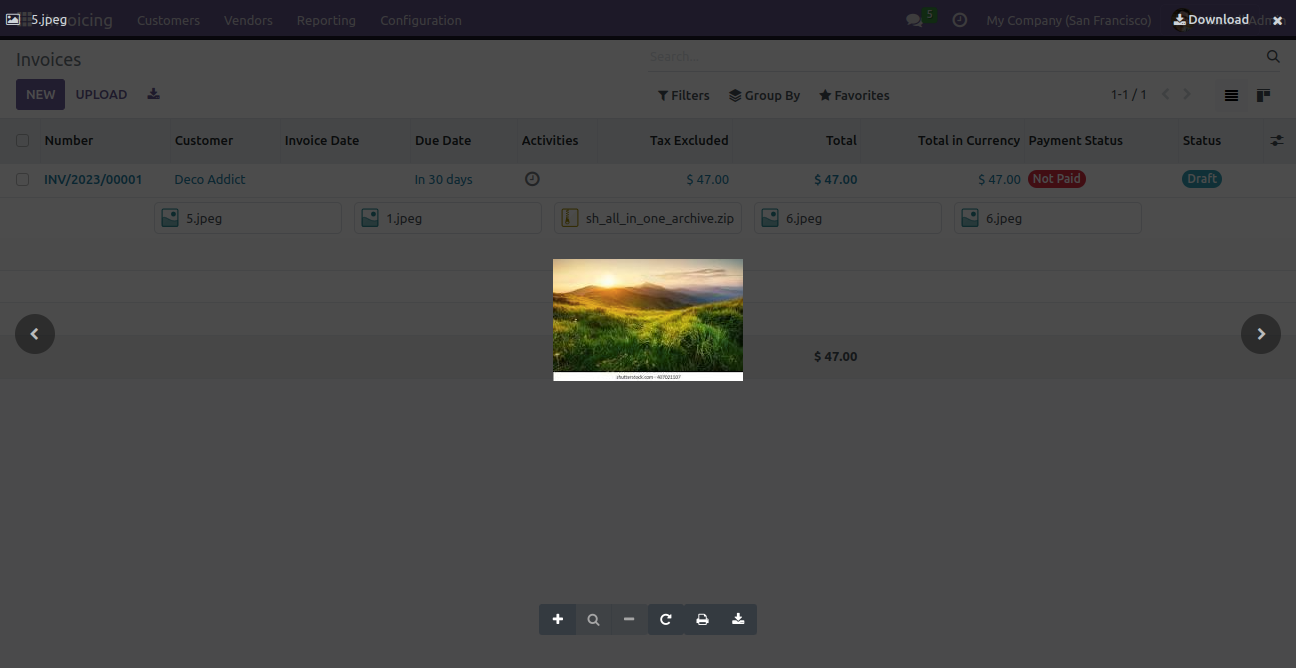Expand the Filters dropdown
Screen dimensions: 1296x668
(x=684, y=96)
